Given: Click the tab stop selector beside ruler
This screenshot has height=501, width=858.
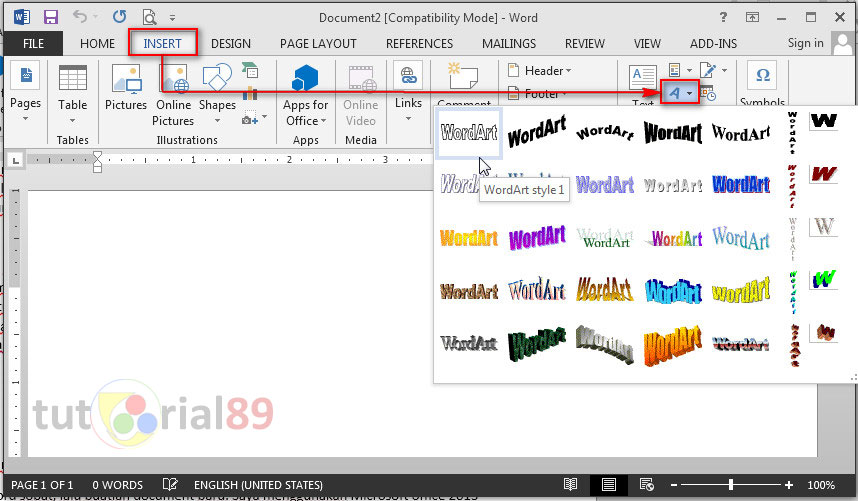Looking at the screenshot, I should [x=15, y=160].
